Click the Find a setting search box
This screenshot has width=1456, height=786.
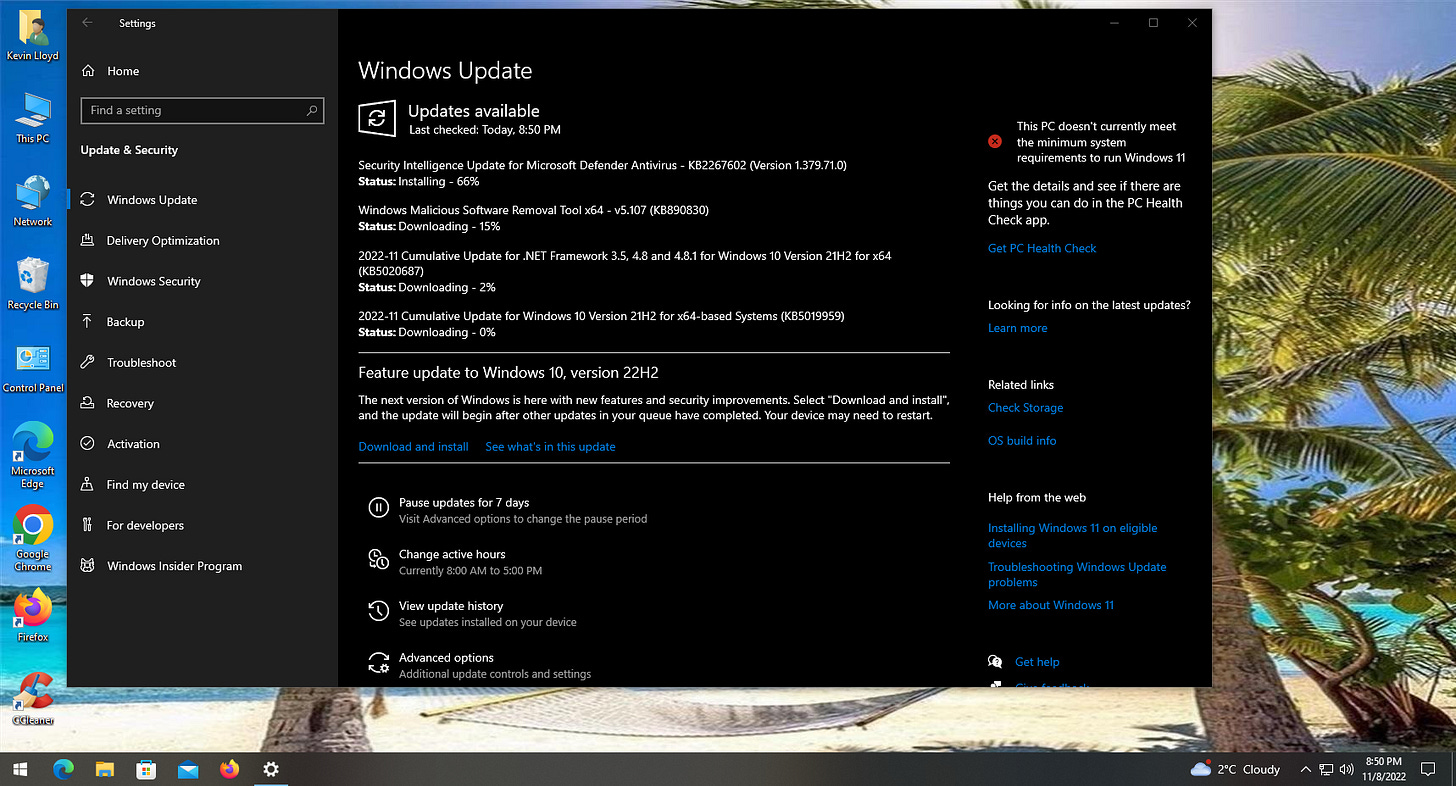pos(202,110)
